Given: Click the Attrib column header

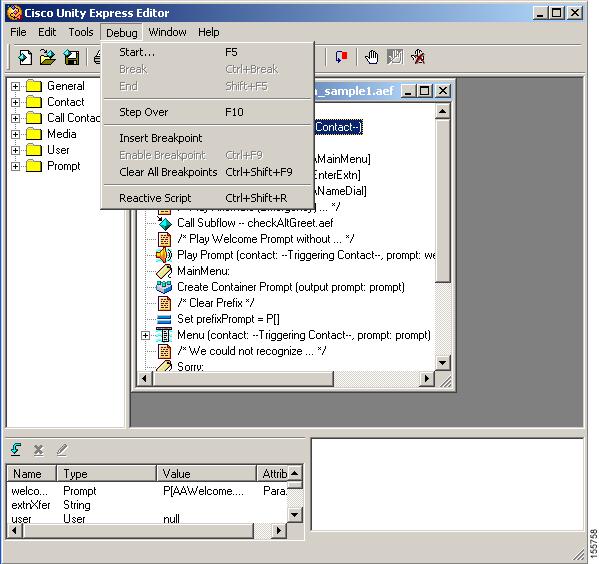Looking at the screenshot, I should [x=272, y=473].
